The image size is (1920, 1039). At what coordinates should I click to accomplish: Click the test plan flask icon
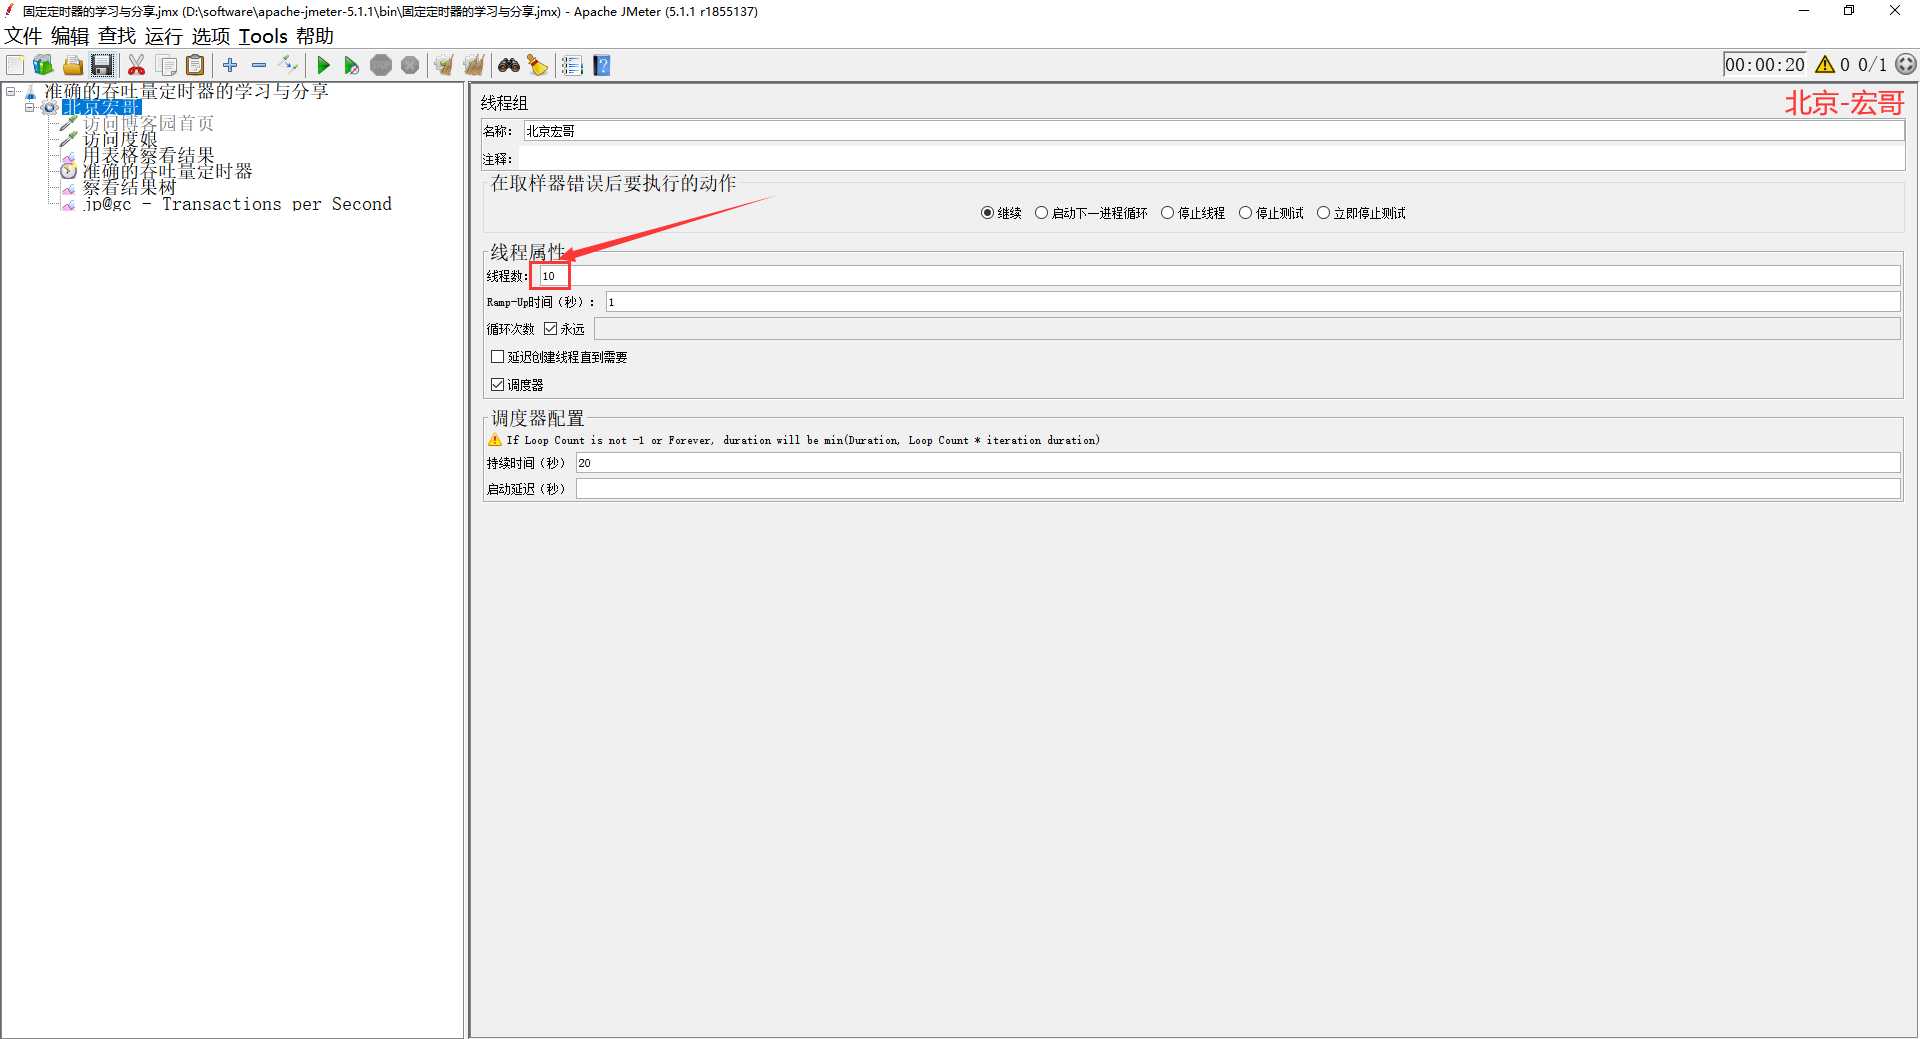(30, 92)
